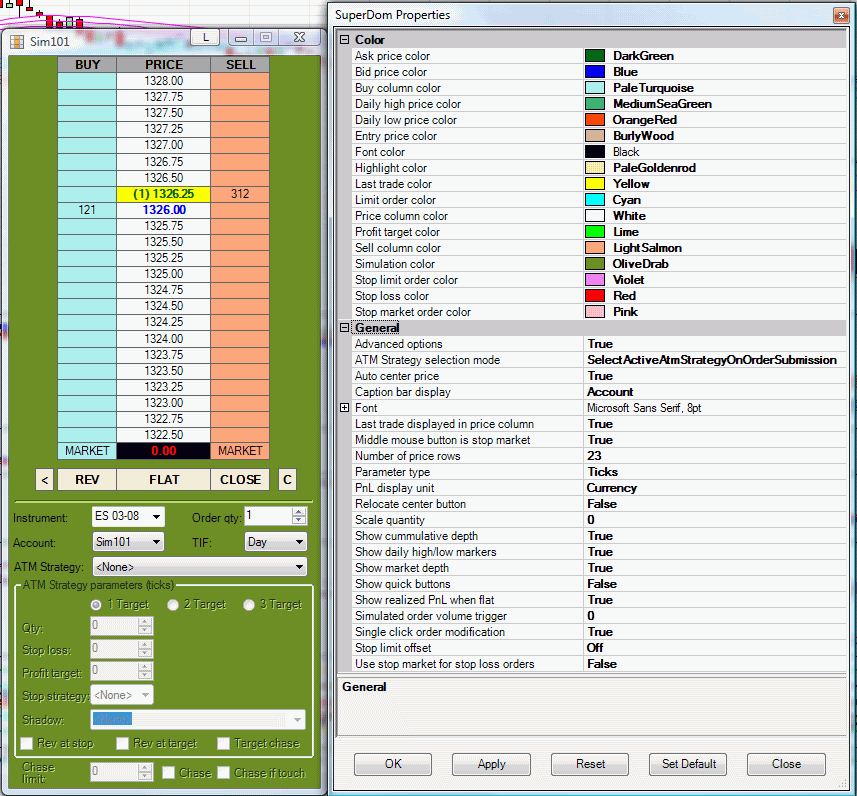Image resolution: width=857 pixels, height=796 pixels.
Task: Click the buy depth cell 121
Action: click(x=87, y=209)
